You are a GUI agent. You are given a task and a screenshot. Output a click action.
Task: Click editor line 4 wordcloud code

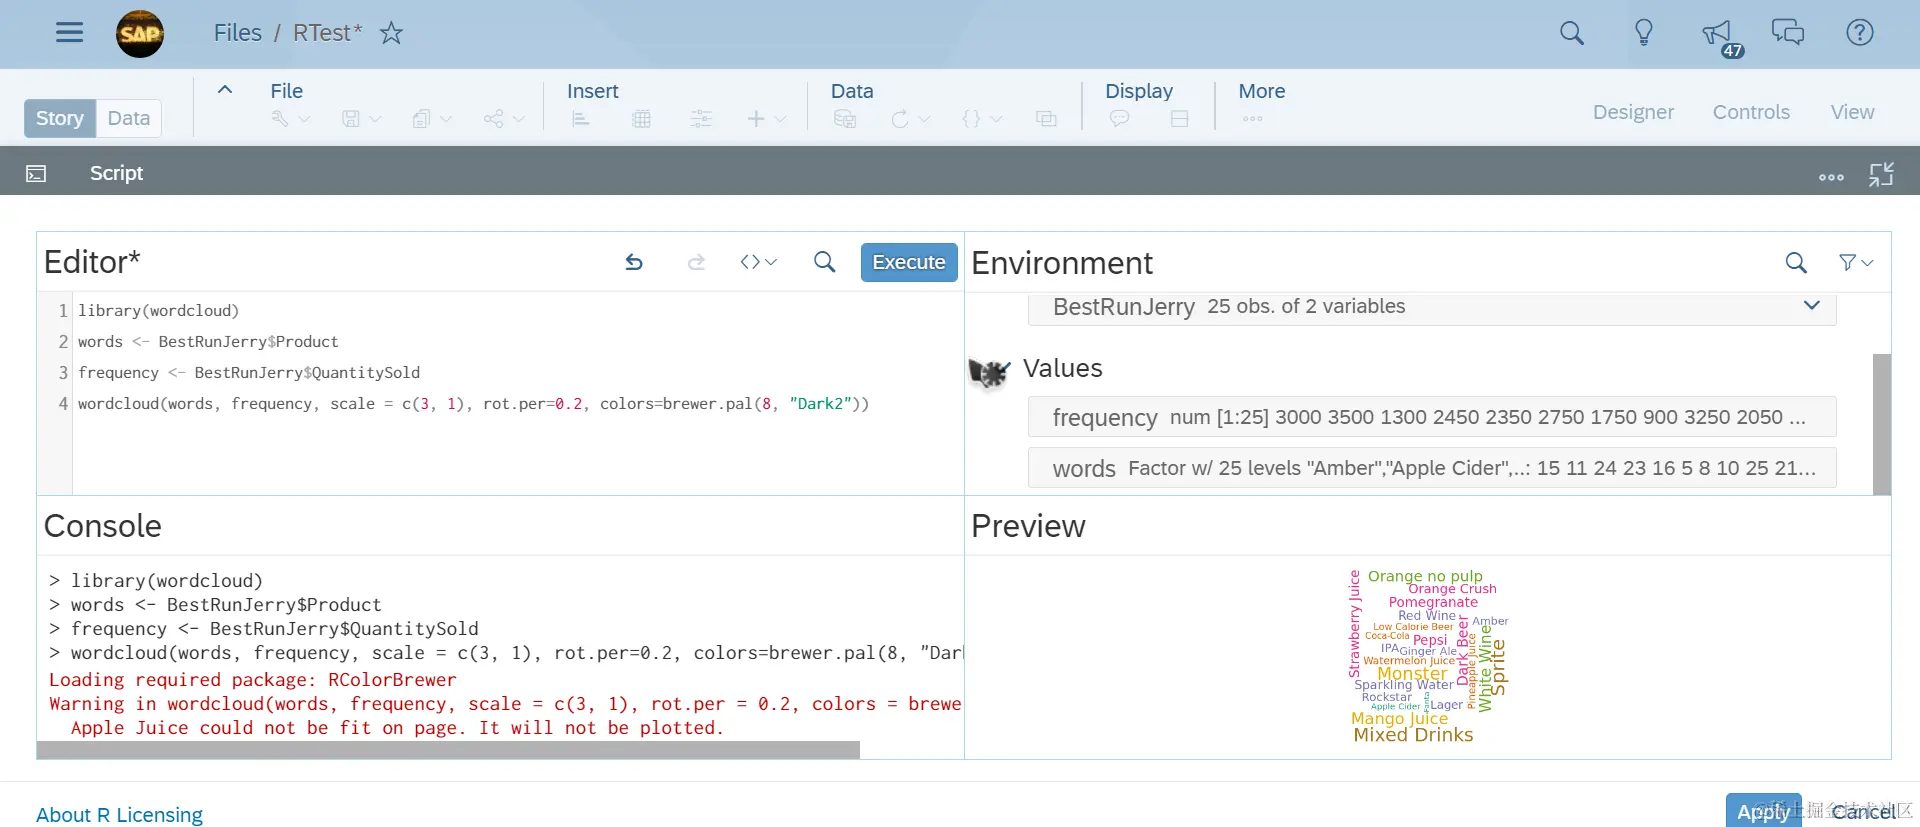pos(473,404)
